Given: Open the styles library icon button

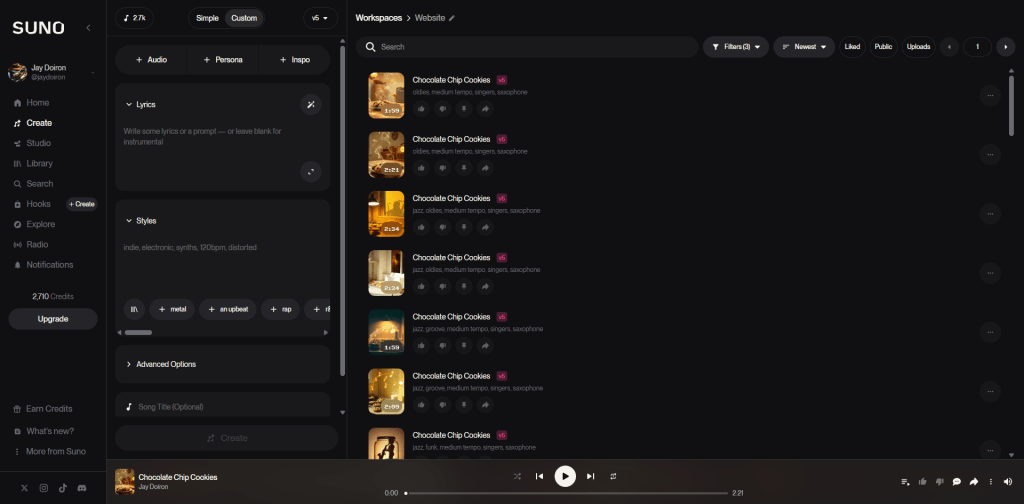Looking at the screenshot, I should [x=134, y=309].
